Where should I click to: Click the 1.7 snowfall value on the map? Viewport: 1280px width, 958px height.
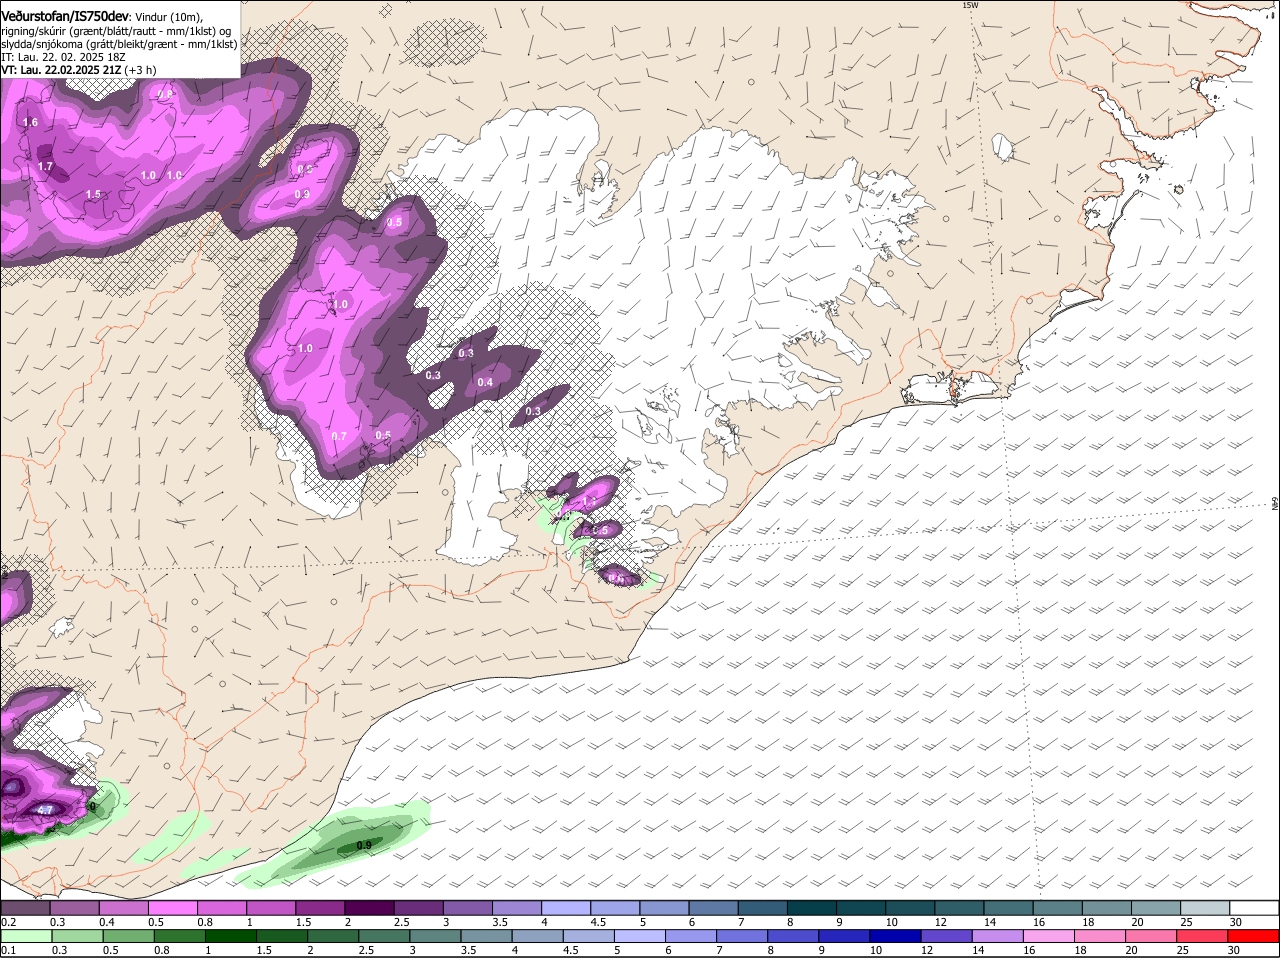45,166
